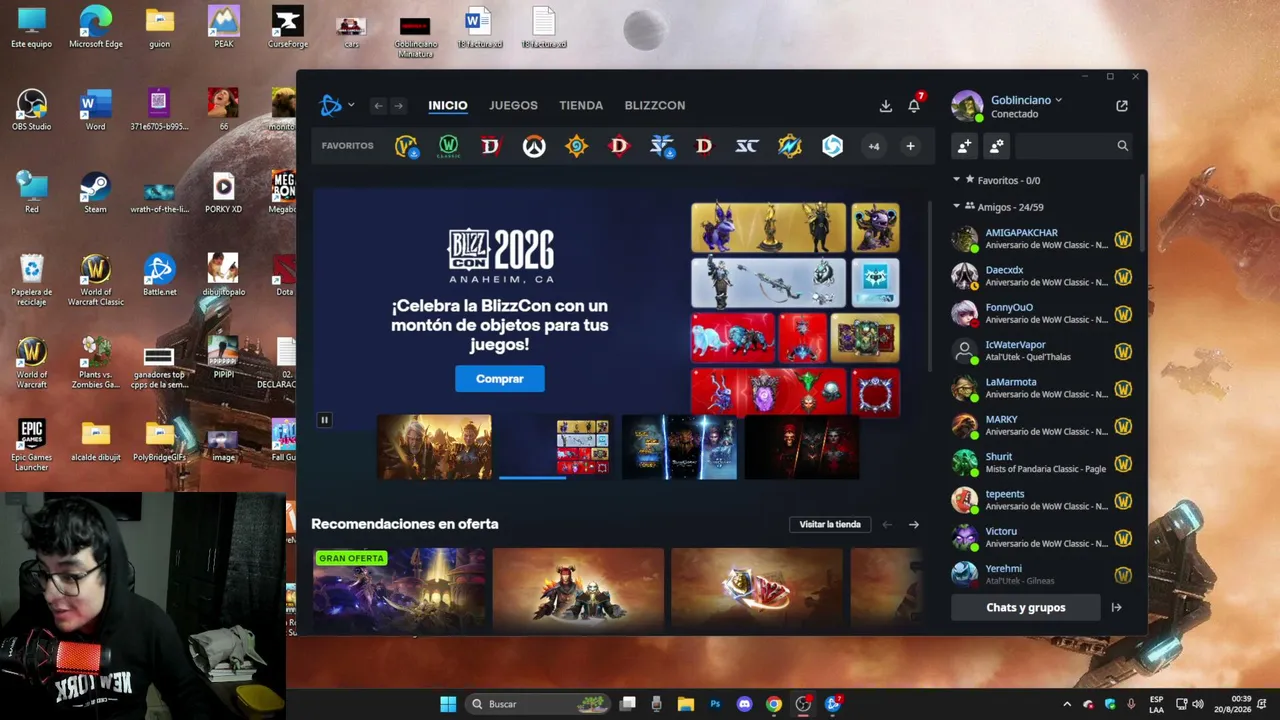
Task: Pop out the friends panel window
Action: 1122,105
